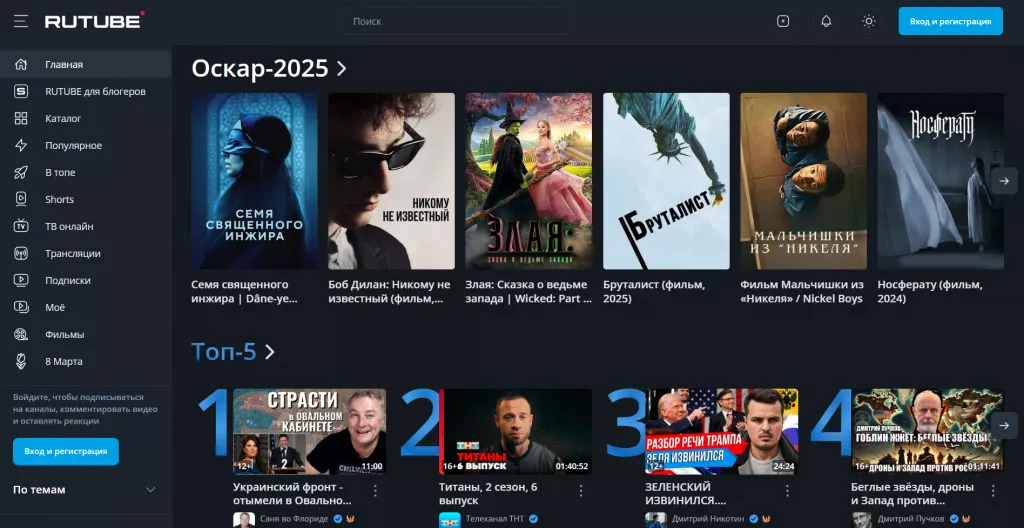Click Вход и регистрация in header

(x=950, y=22)
